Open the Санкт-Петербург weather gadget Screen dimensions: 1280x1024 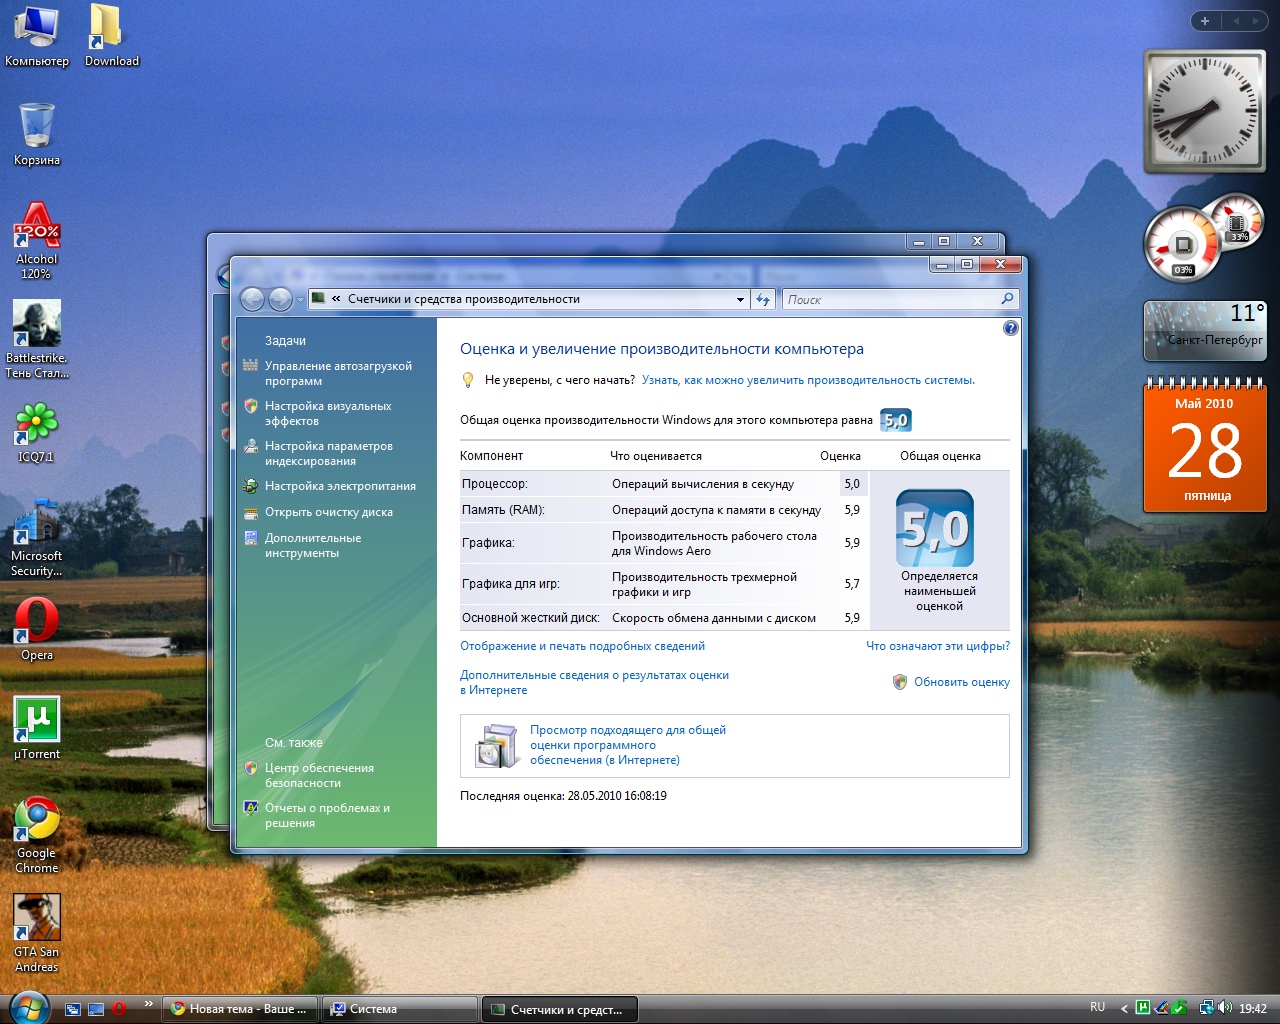(1204, 331)
